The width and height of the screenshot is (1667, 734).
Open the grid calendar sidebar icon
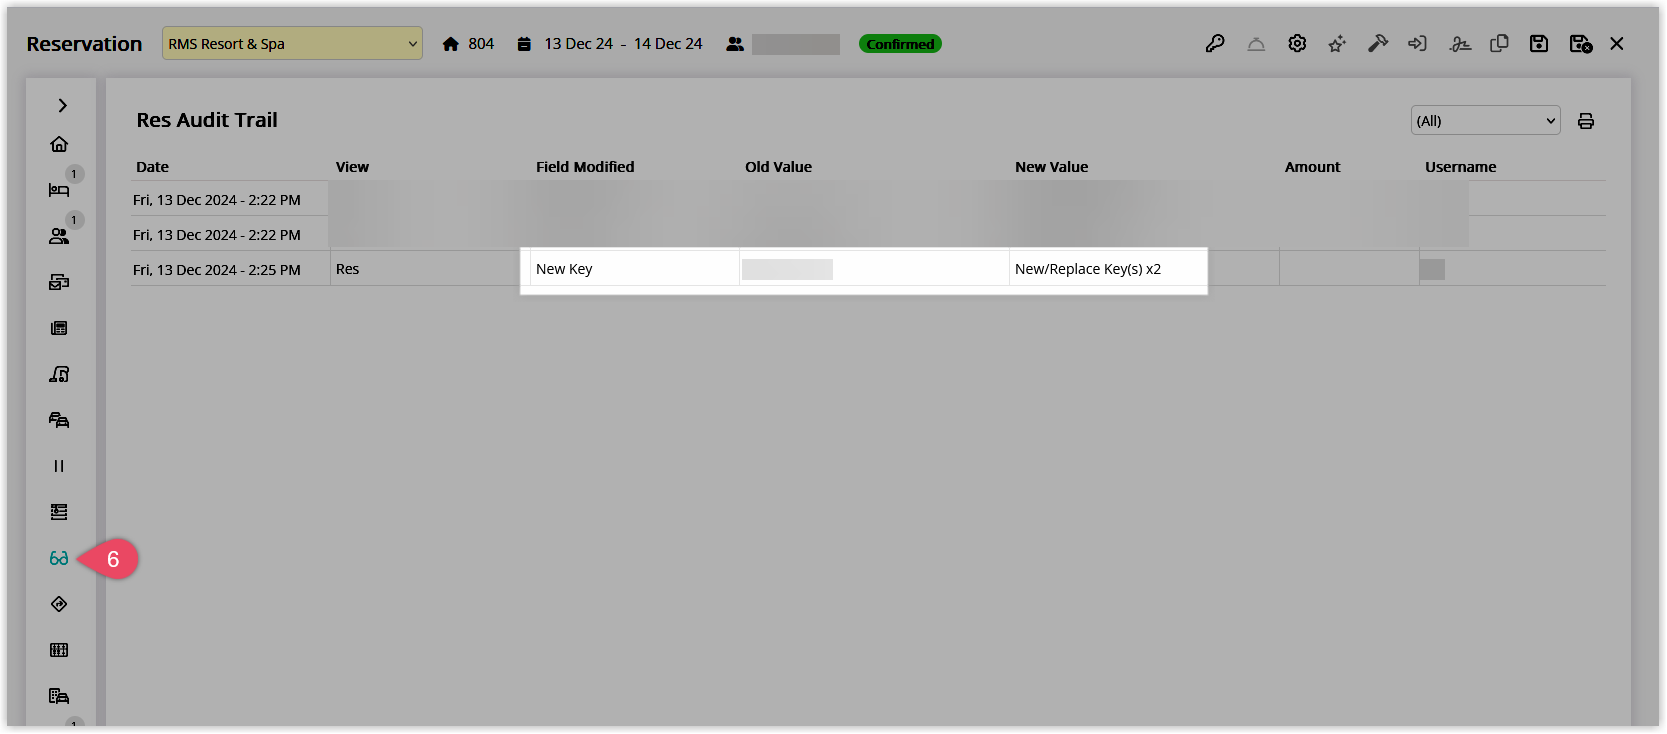pos(59,650)
